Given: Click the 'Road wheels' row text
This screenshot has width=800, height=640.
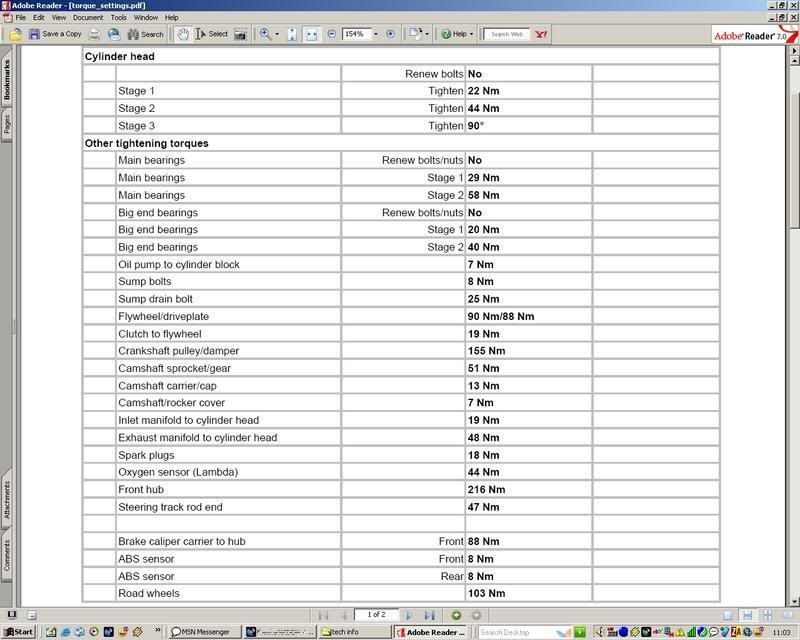Looking at the screenshot, I should coord(148,594).
